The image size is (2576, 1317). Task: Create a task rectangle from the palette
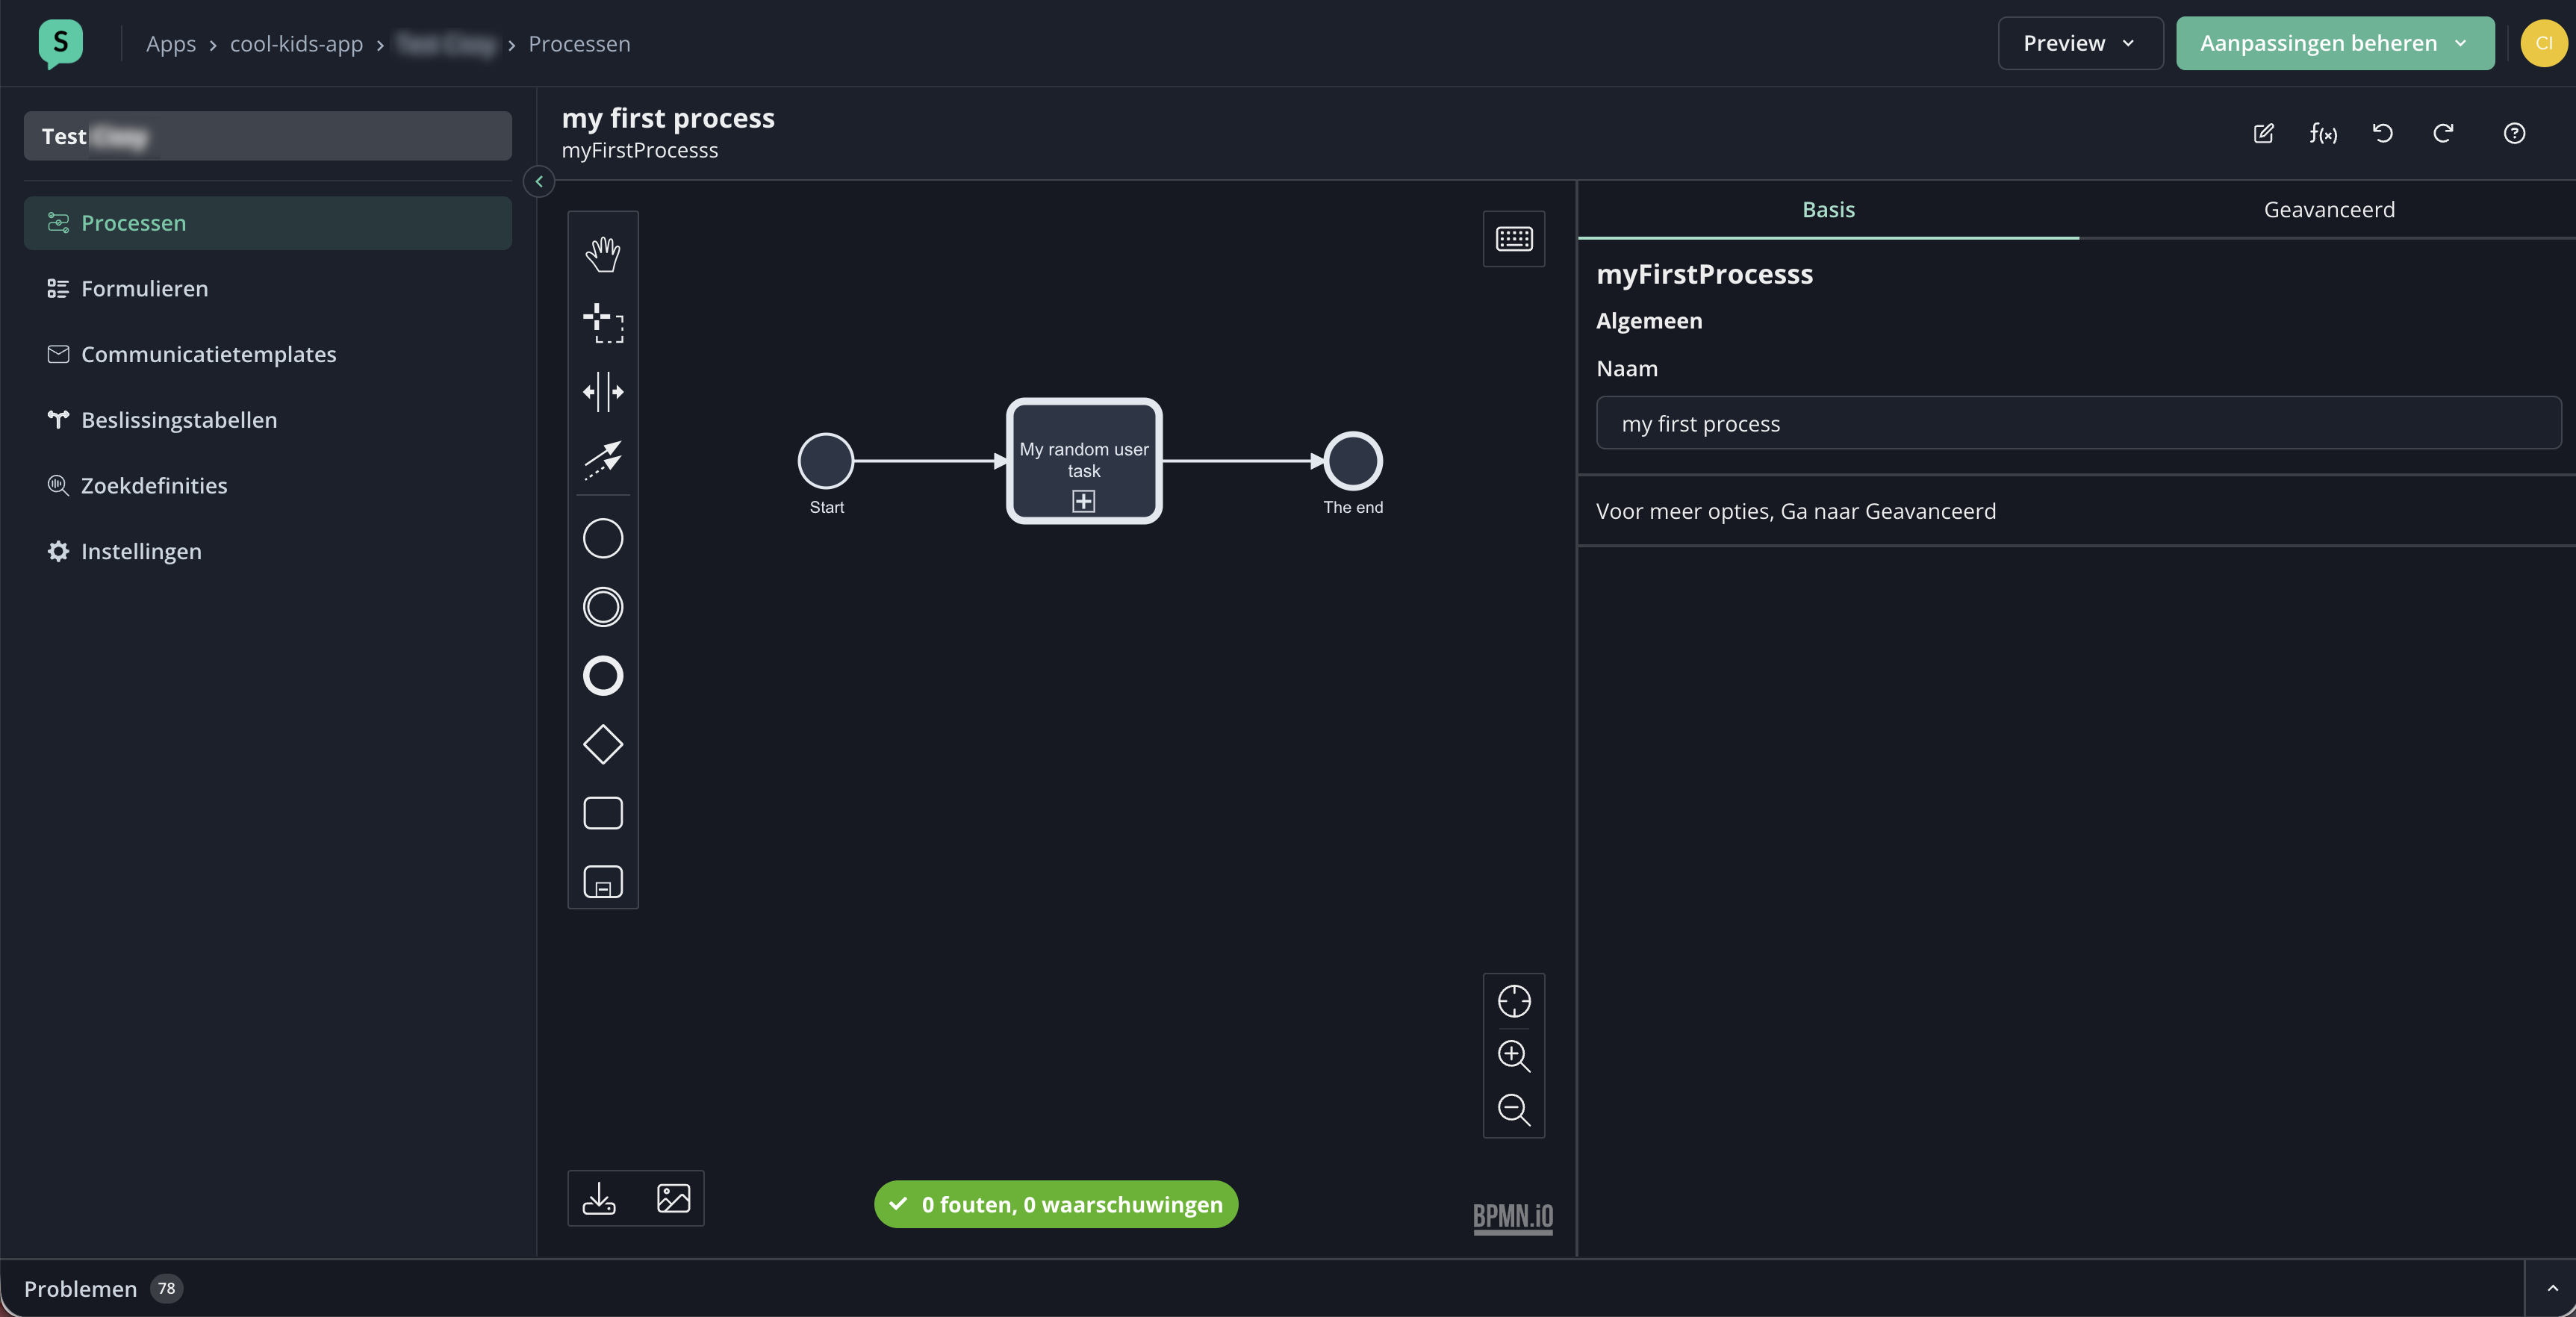pyautogui.click(x=603, y=813)
